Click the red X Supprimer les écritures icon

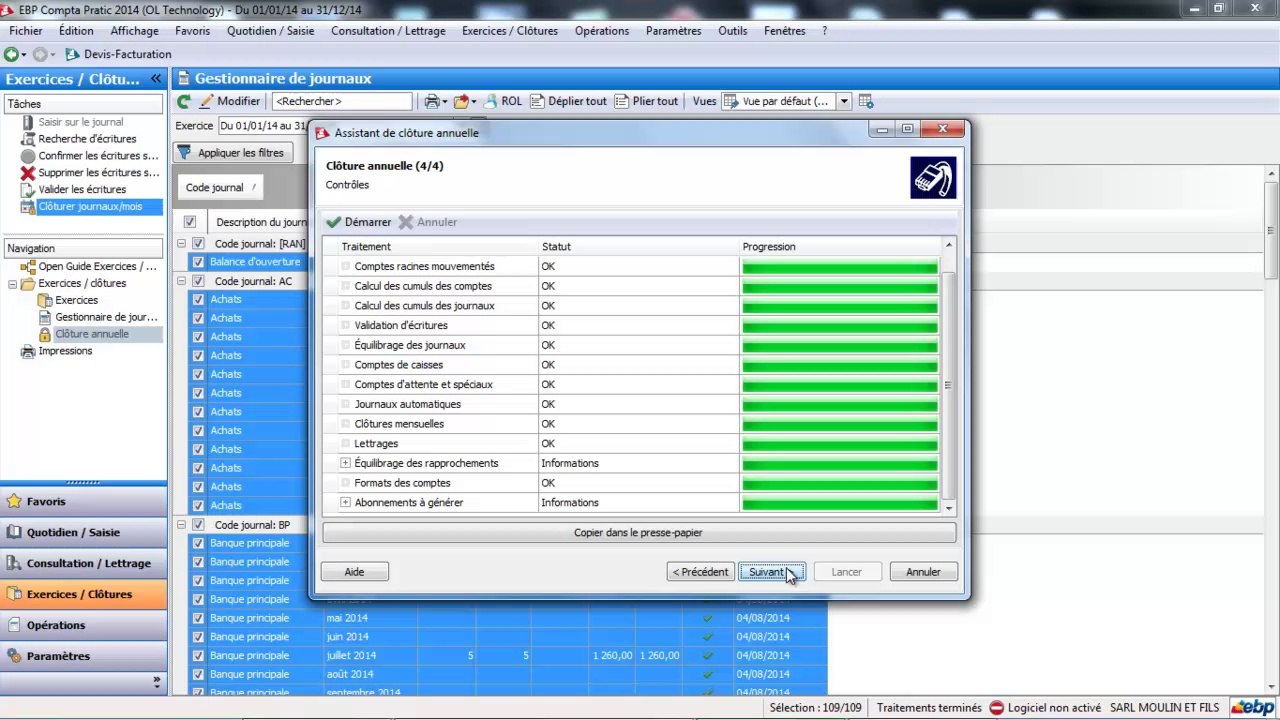[28, 173]
